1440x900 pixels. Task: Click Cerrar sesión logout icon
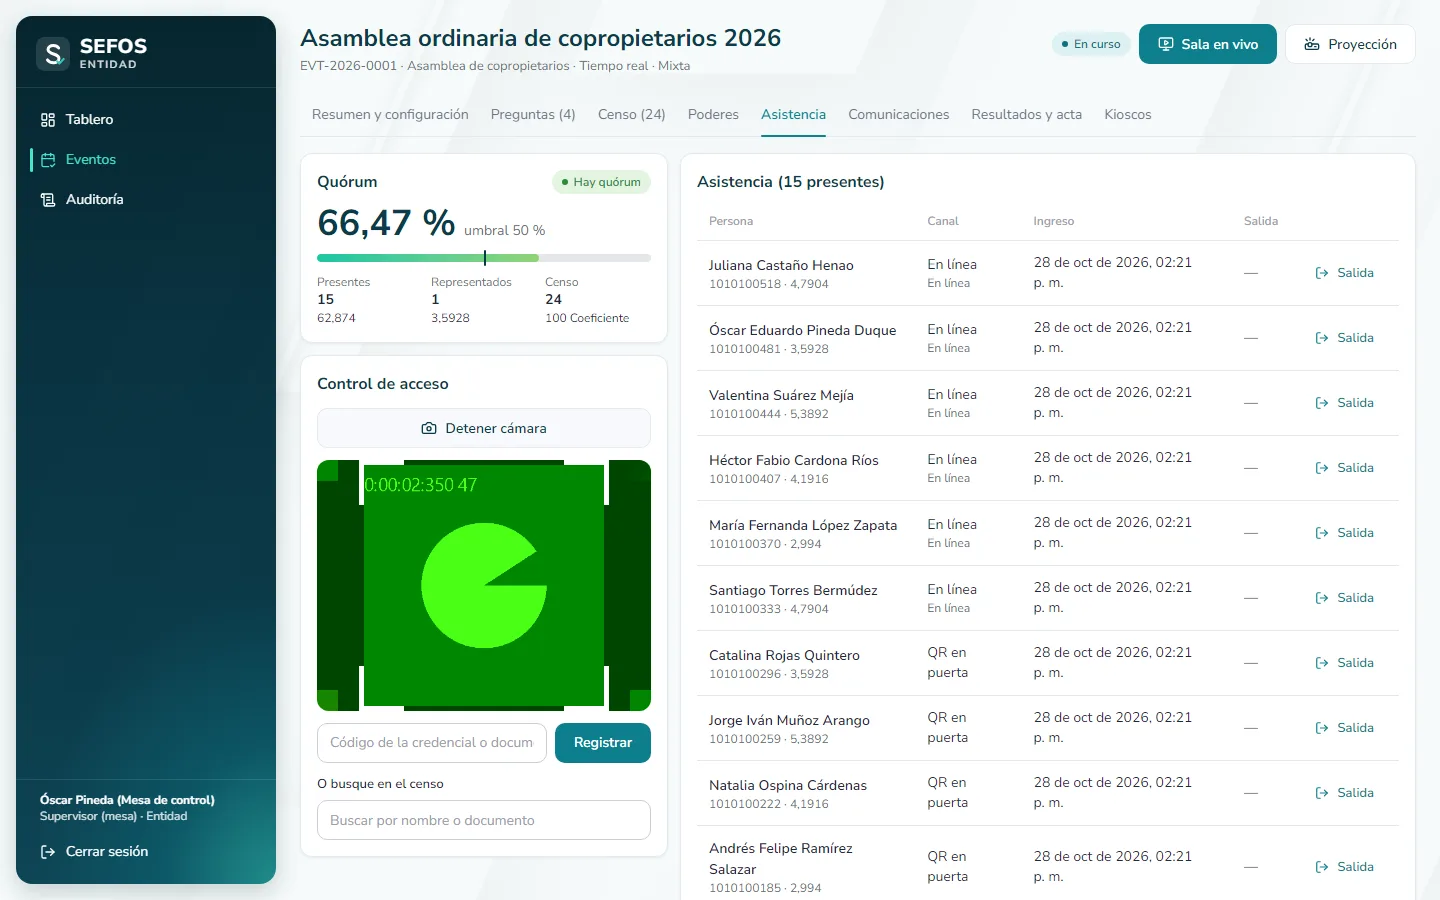[x=47, y=852]
